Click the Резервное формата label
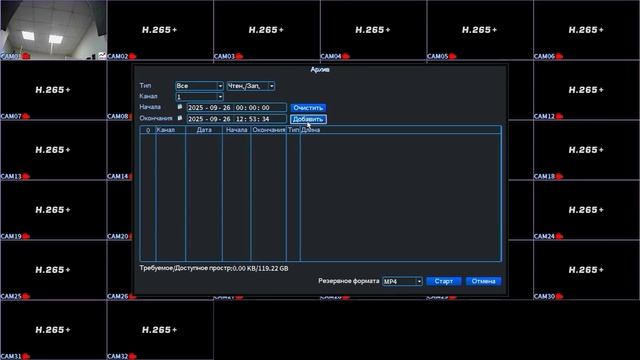Image resolution: width=640 pixels, height=360 pixels. (349, 281)
